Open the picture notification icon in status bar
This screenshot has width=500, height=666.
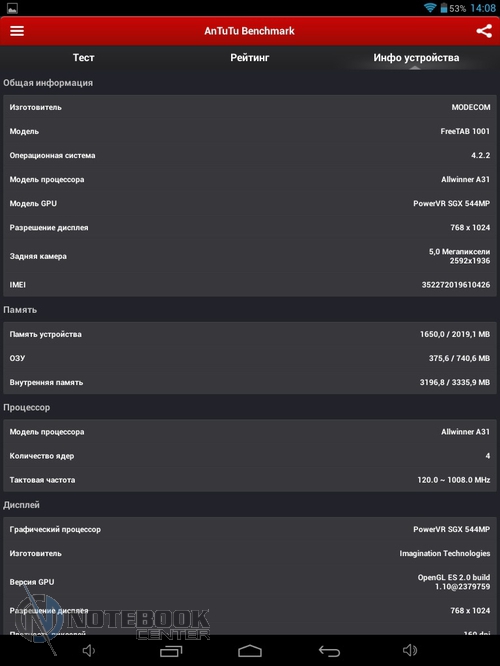tap(12, 8)
